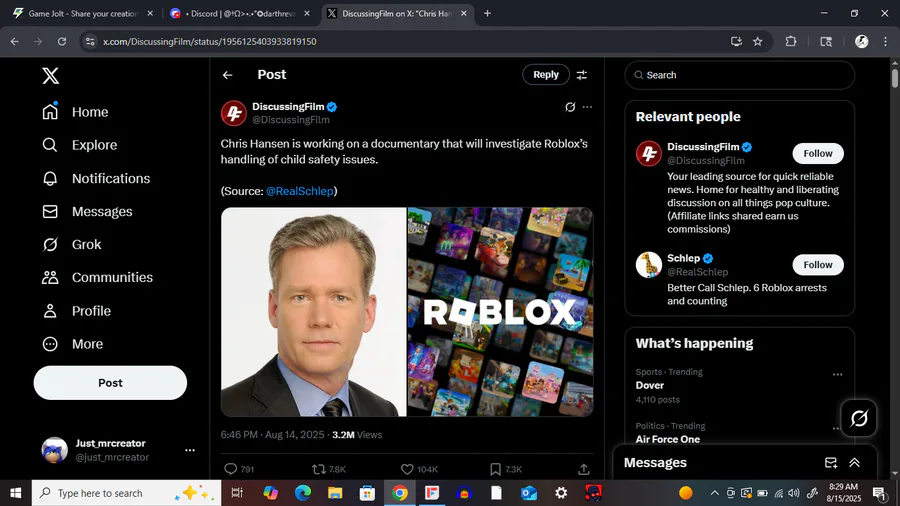Expand the Messages drawer with double chevron
The width and height of the screenshot is (900, 506).
pos(855,463)
